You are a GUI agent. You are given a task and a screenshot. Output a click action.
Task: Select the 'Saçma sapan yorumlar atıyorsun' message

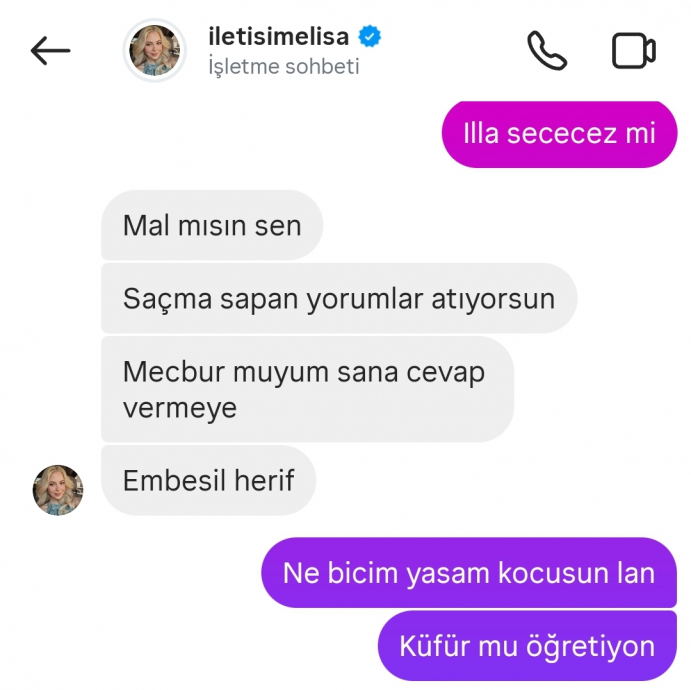tap(339, 298)
